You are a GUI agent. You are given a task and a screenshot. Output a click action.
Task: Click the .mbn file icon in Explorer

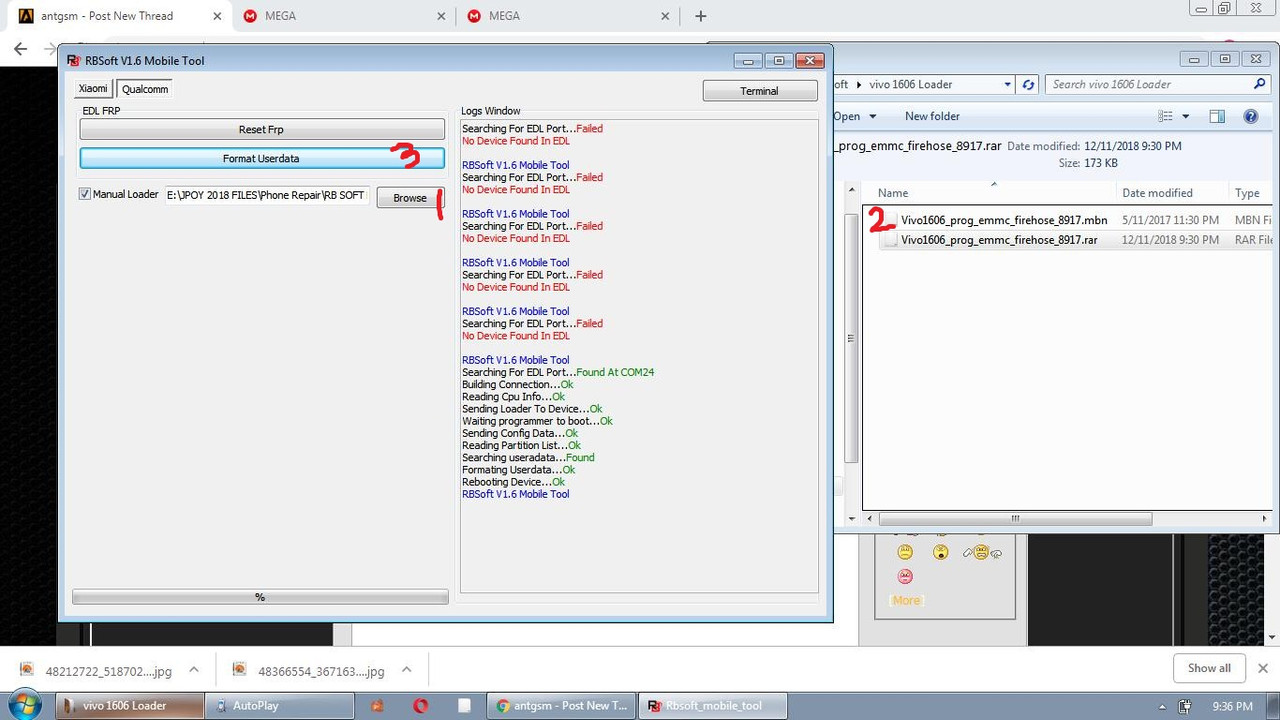889,220
